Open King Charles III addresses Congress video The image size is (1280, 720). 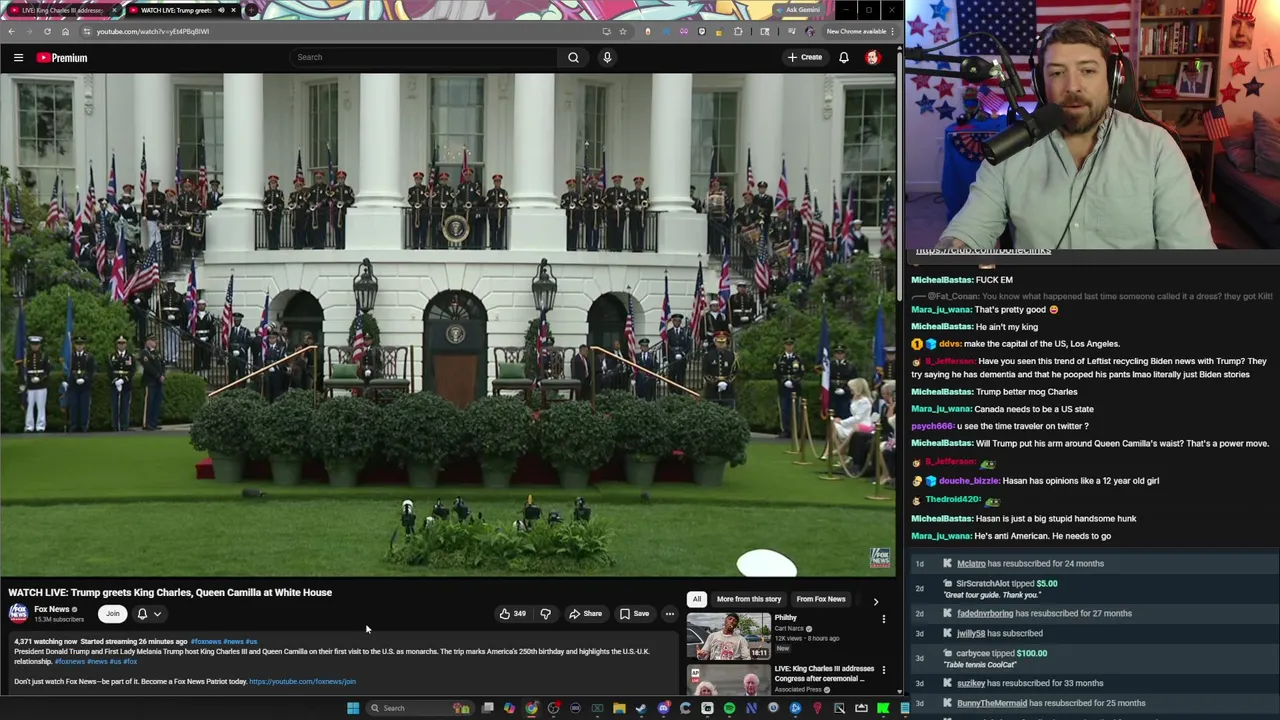pyautogui.click(x=824, y=673)
